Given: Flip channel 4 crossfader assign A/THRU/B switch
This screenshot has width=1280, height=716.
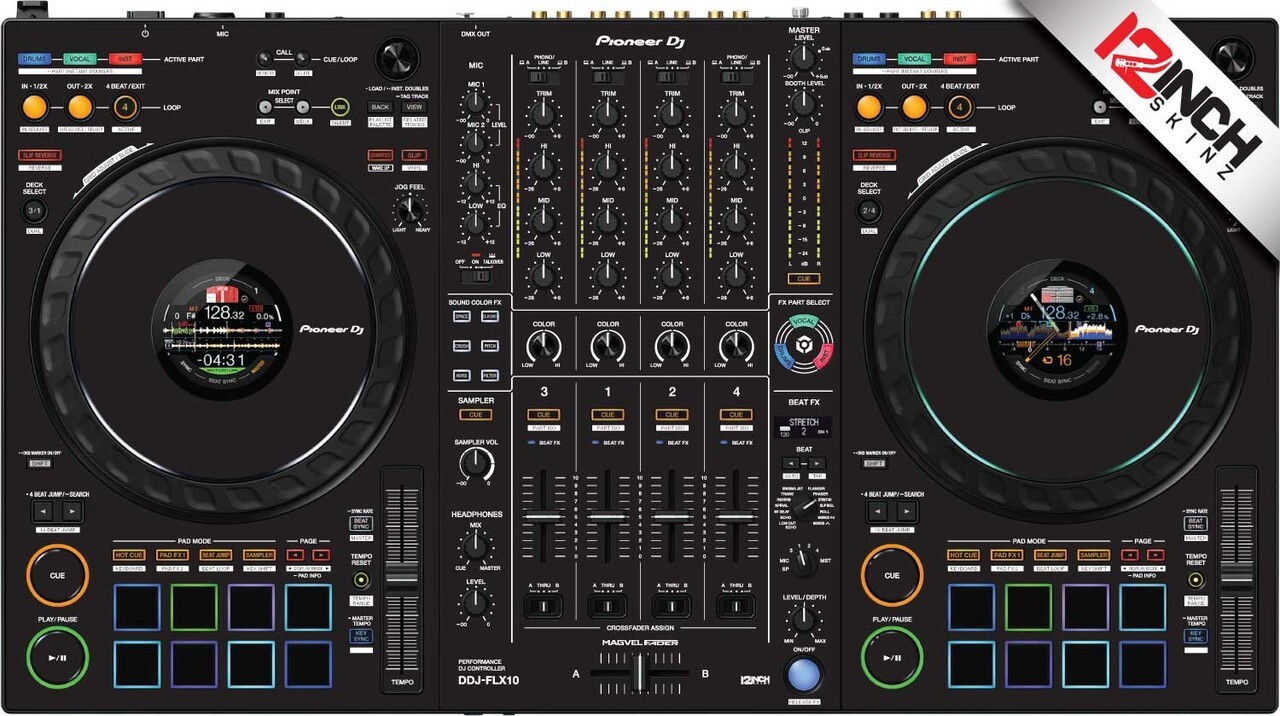Looking at the screenshot, I should [736, 607].
